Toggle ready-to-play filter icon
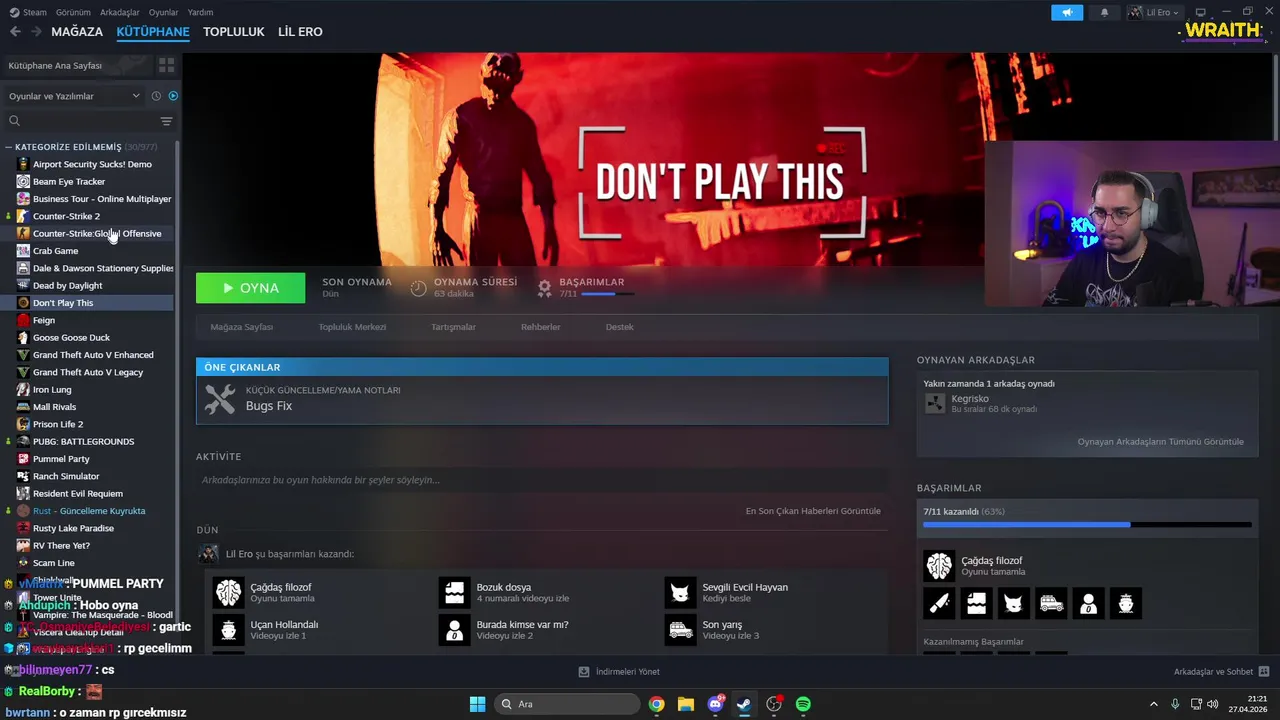This screenshot has height=720, width=1280. pos(173,96)
